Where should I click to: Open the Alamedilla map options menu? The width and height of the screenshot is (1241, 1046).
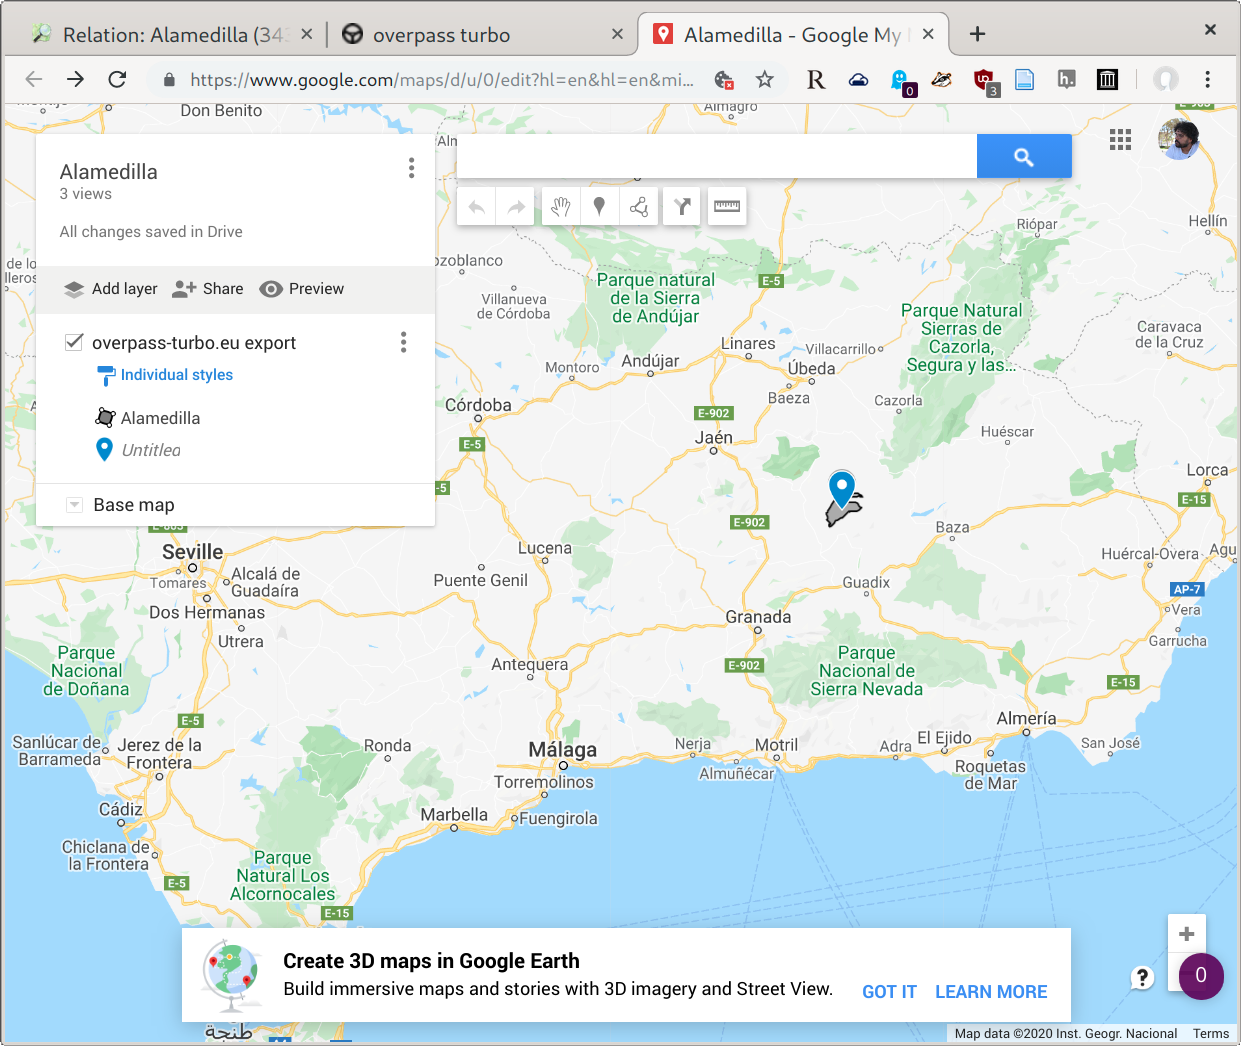pos(411,168)
